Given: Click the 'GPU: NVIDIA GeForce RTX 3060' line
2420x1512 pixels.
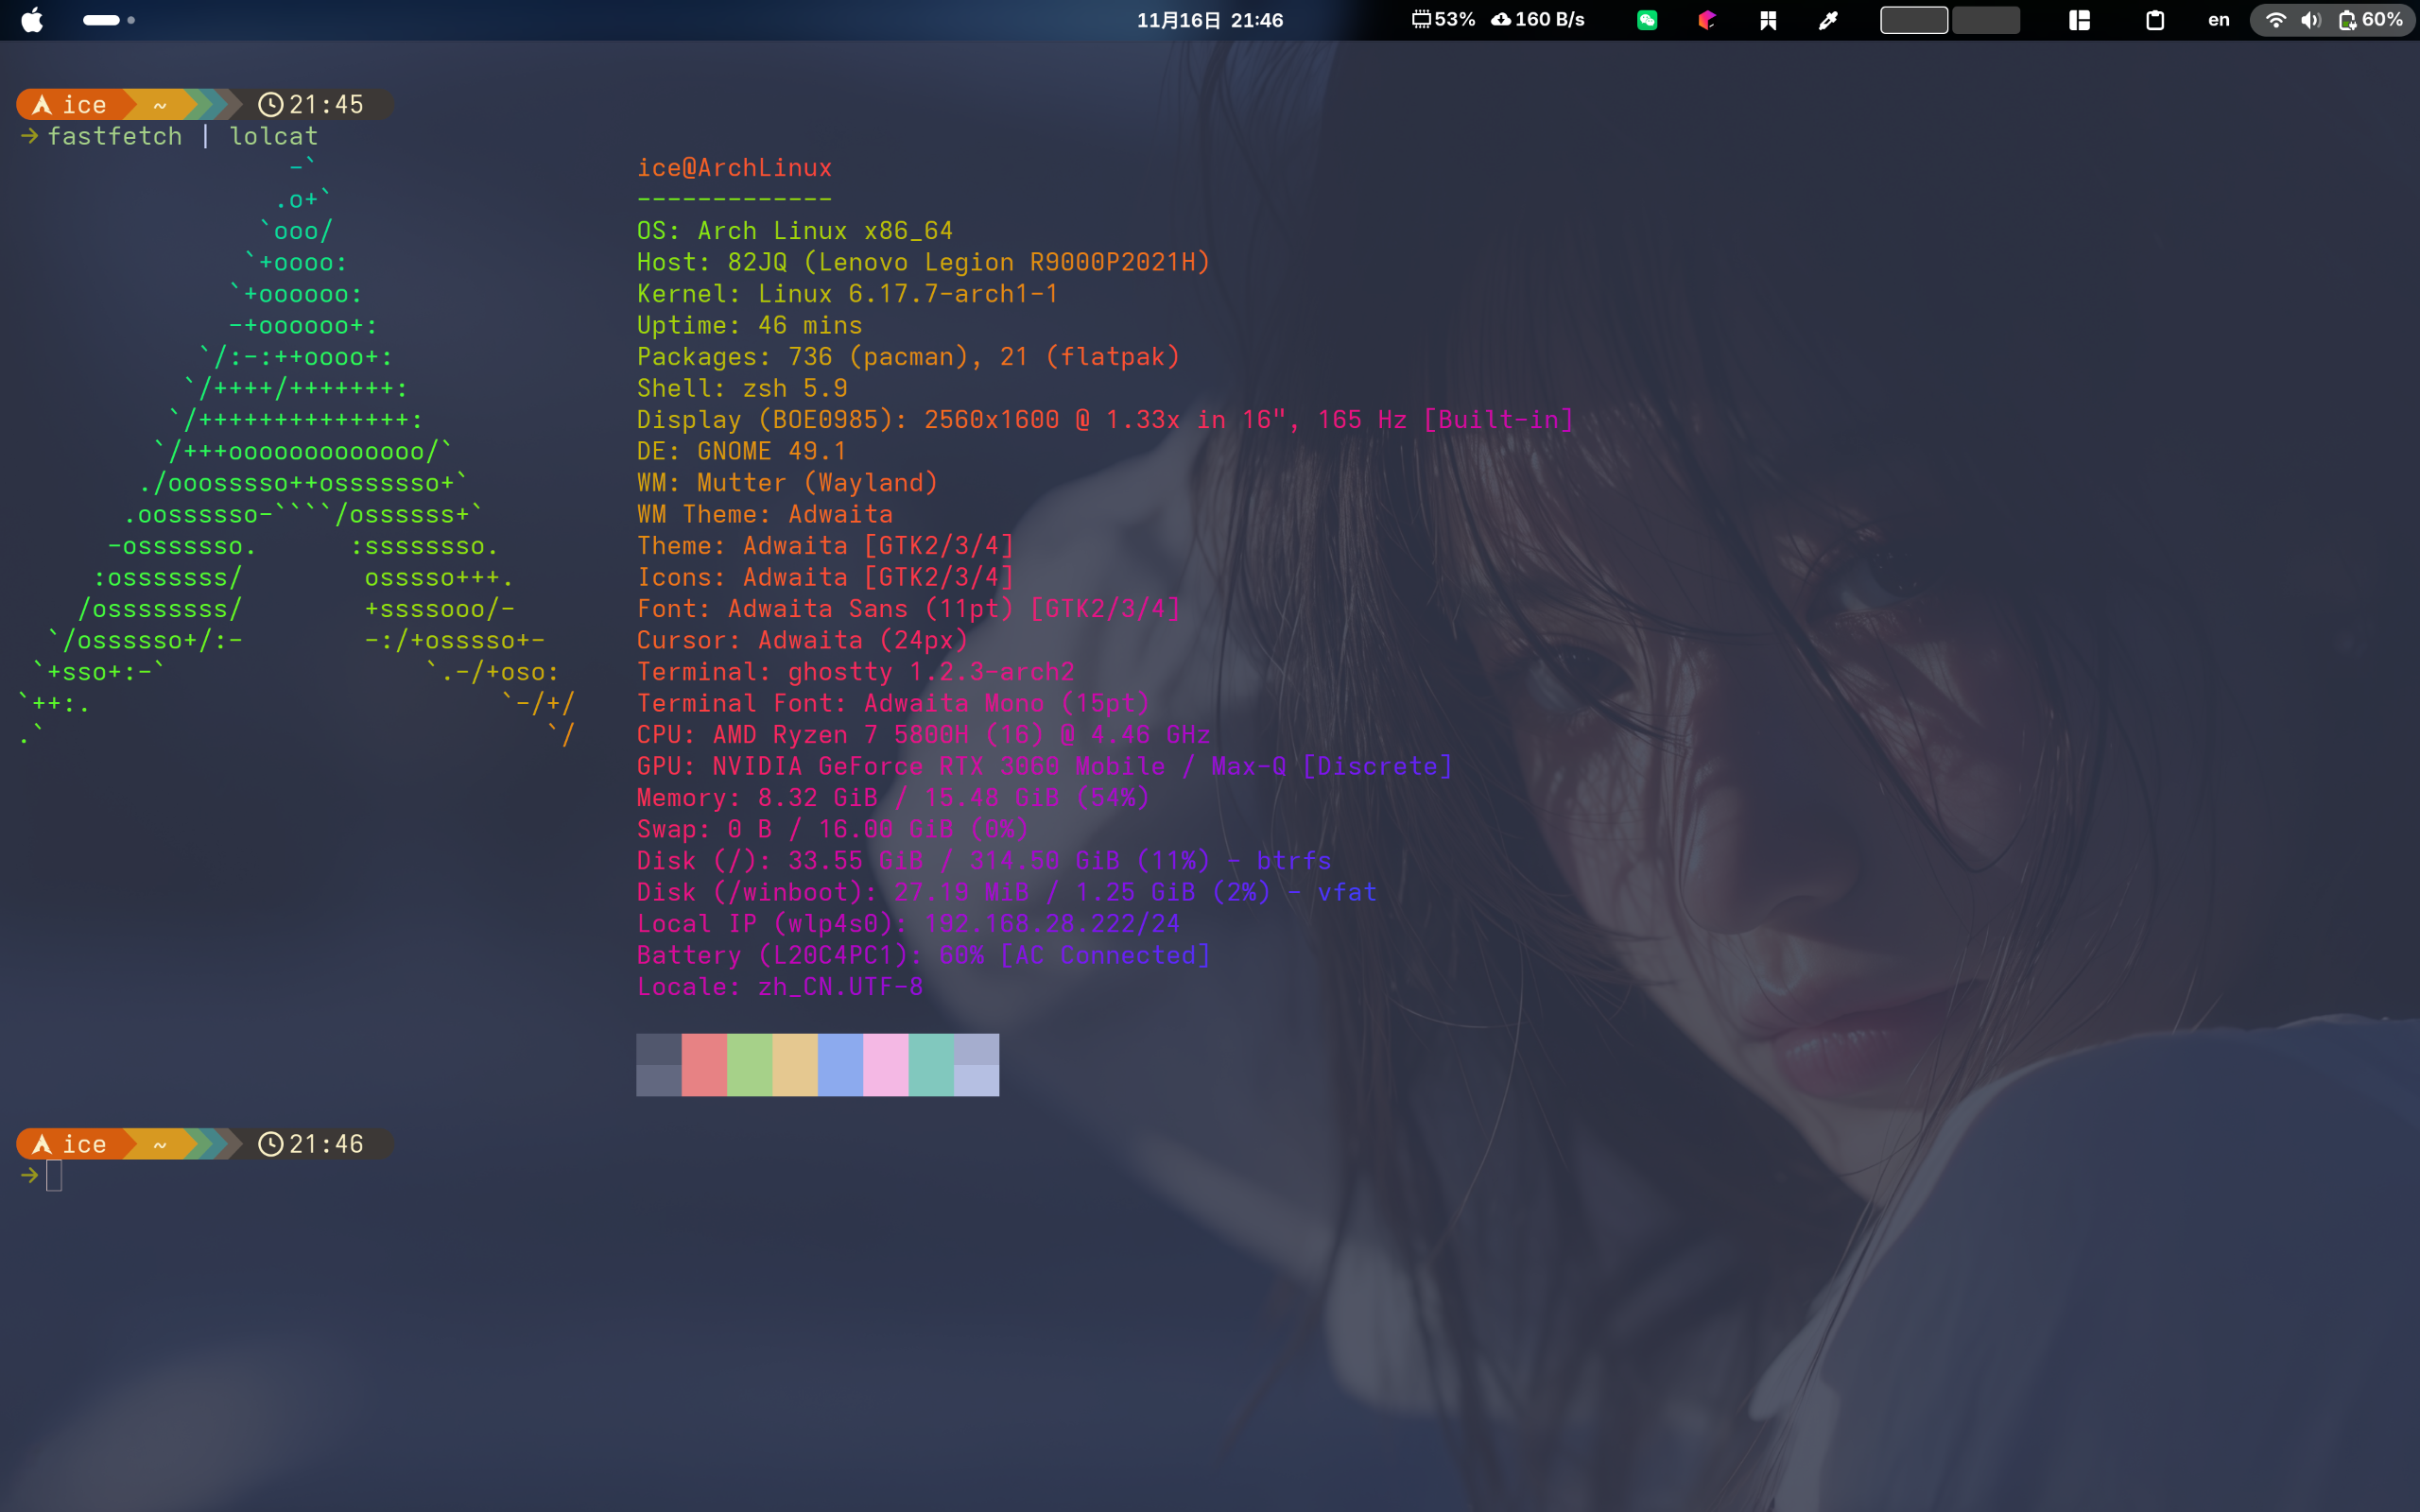Looking at the screenshot, I should (1045, 766).
